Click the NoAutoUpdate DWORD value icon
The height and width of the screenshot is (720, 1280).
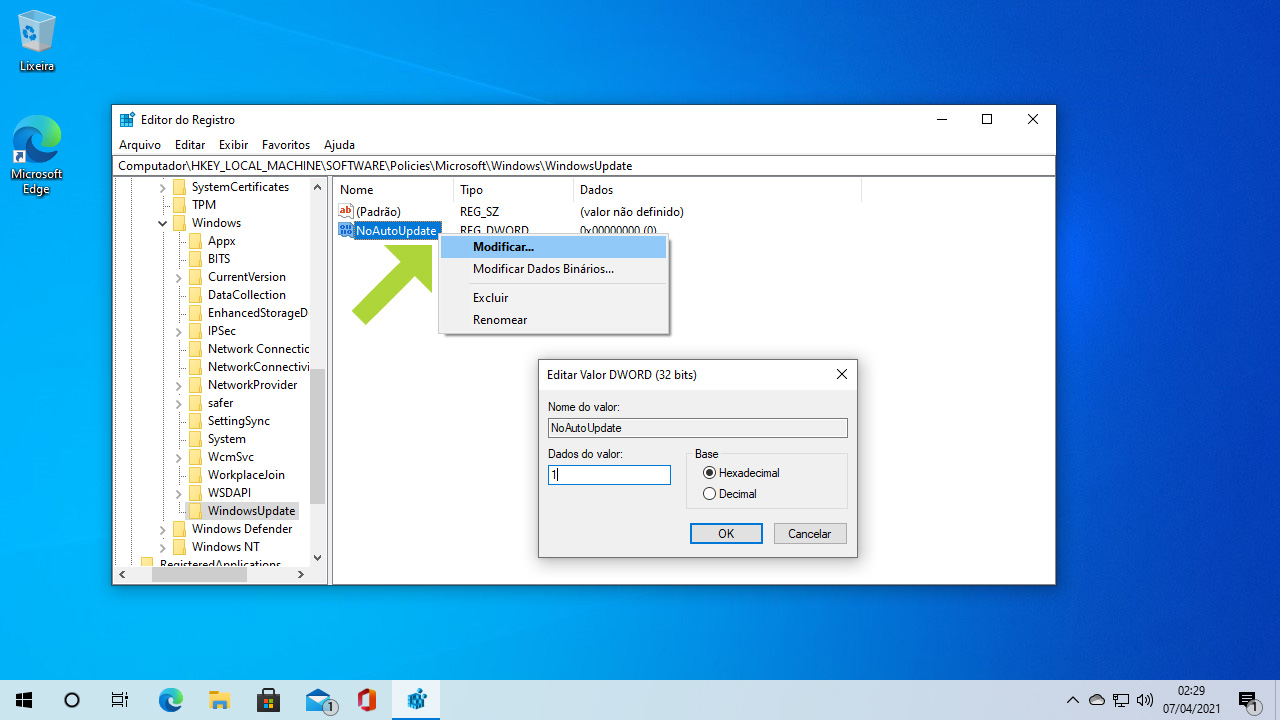[346, 230]
